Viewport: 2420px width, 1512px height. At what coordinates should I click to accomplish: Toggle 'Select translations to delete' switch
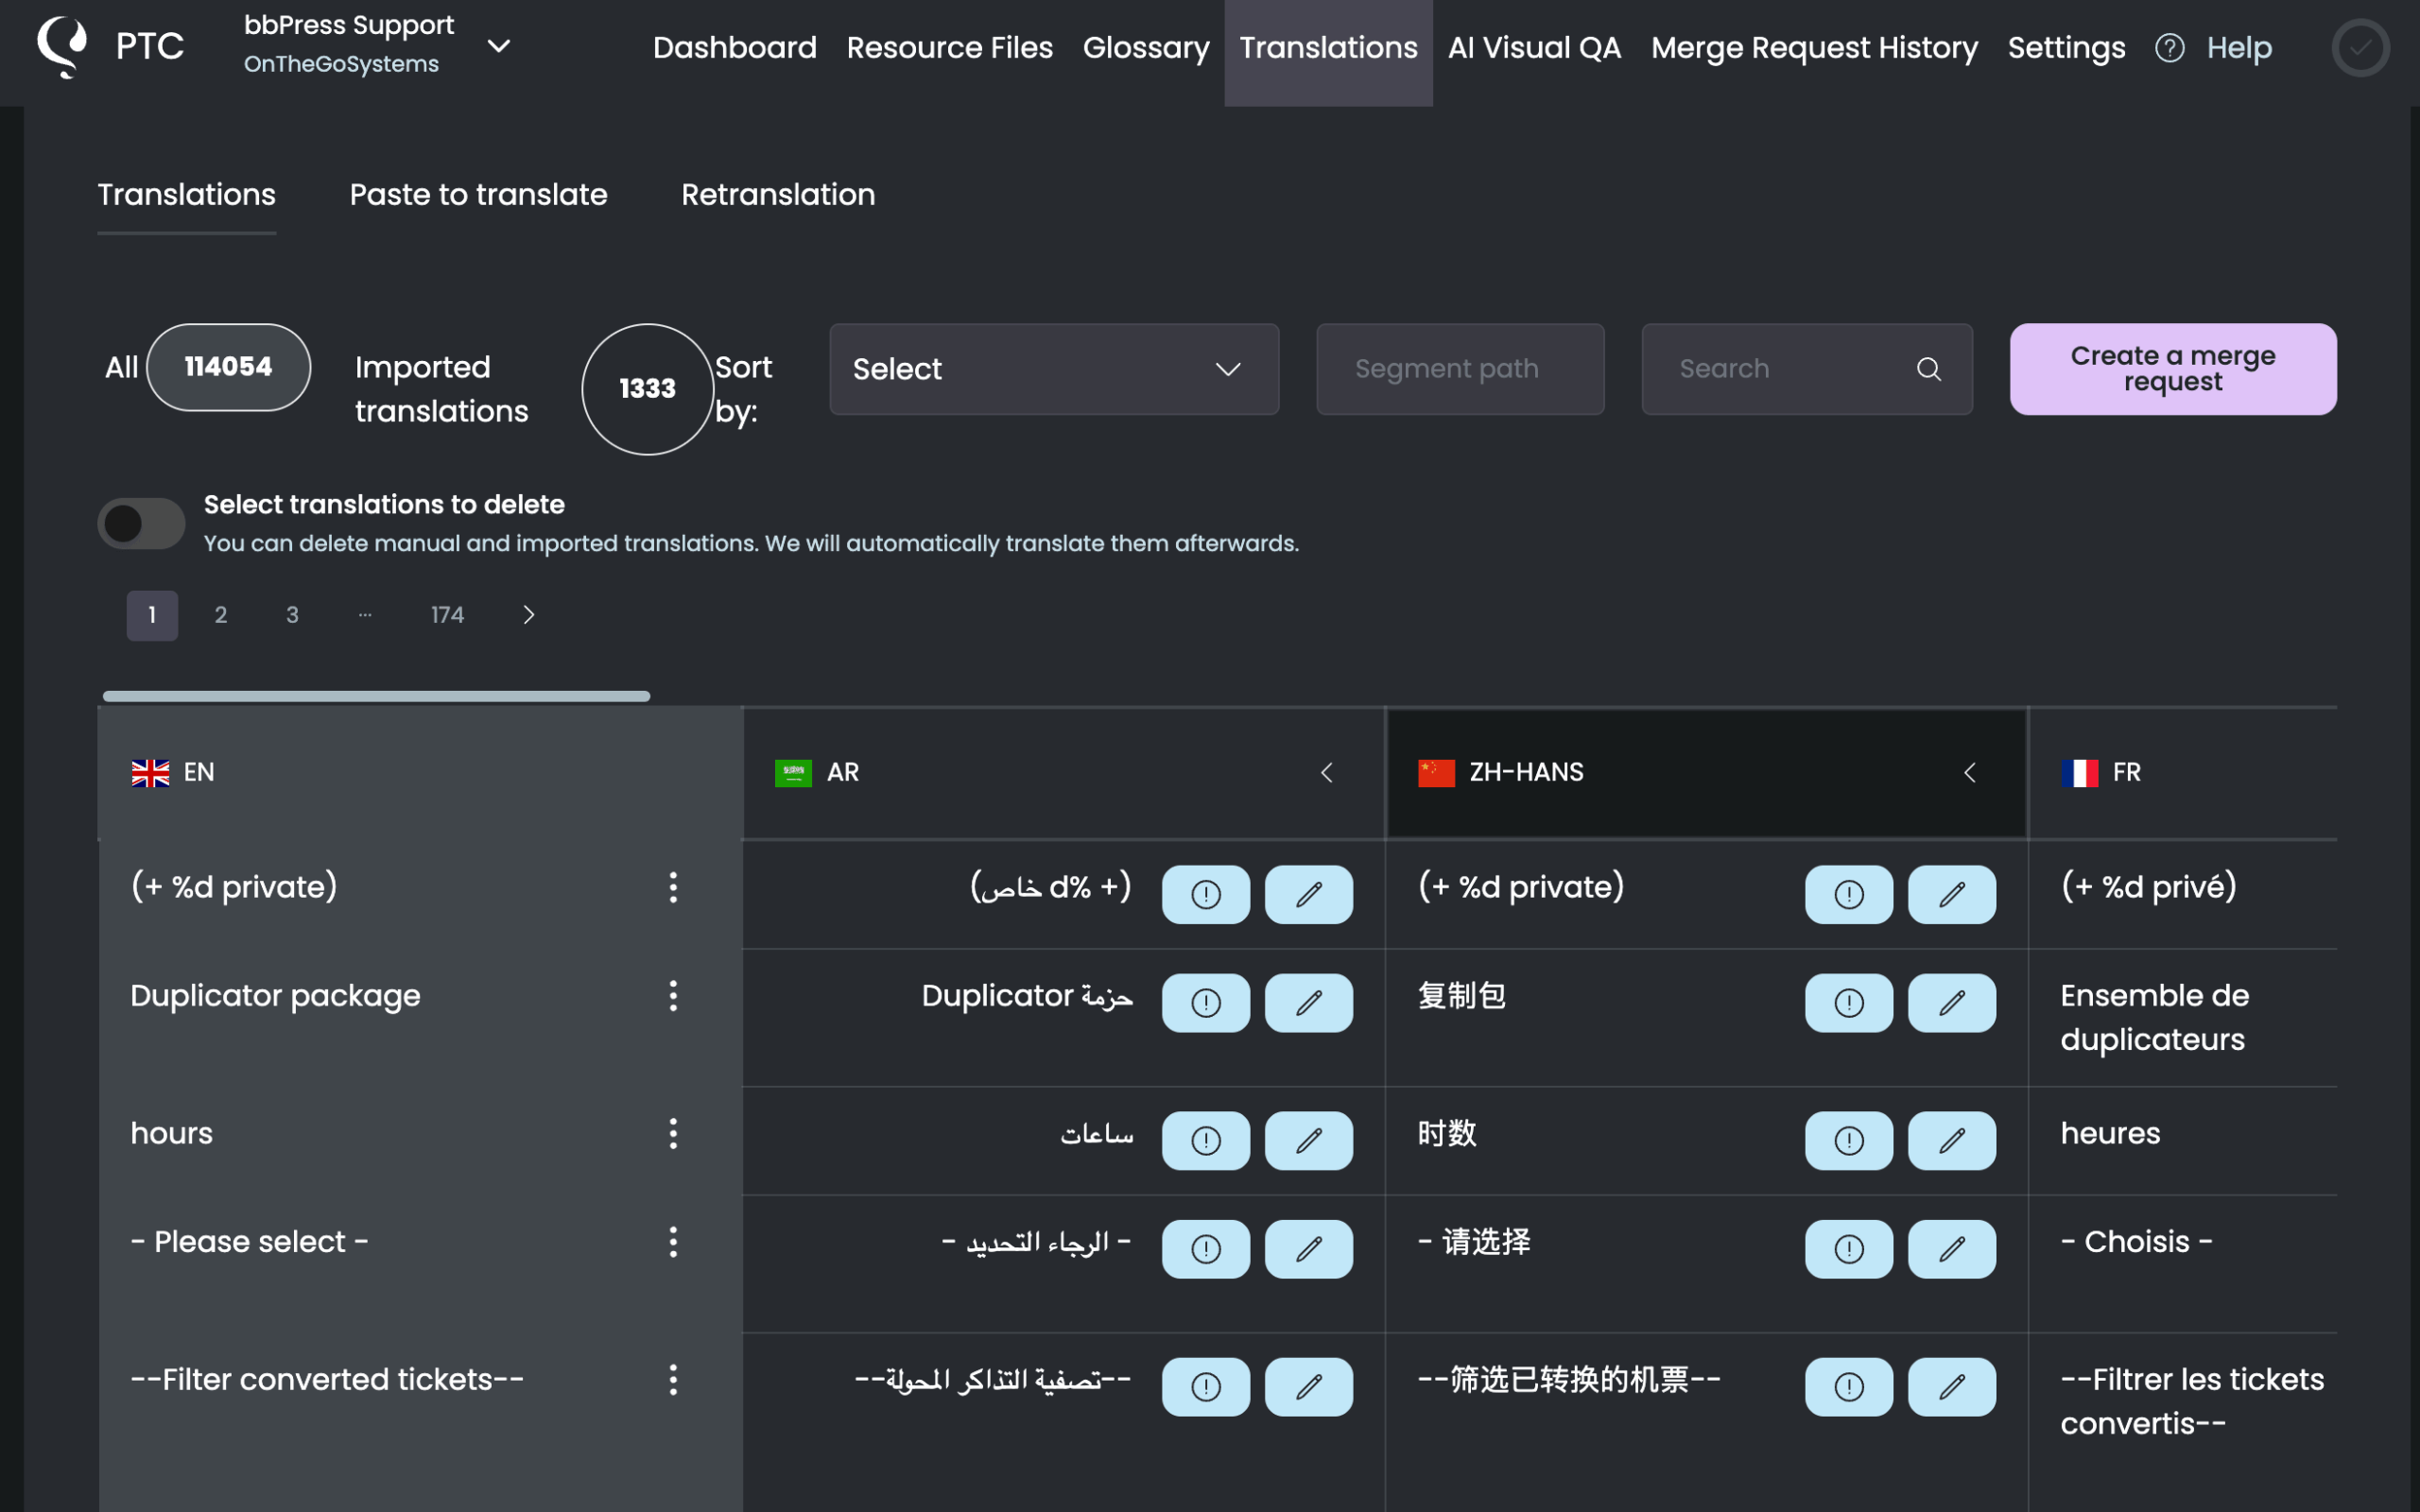[141, 523]
